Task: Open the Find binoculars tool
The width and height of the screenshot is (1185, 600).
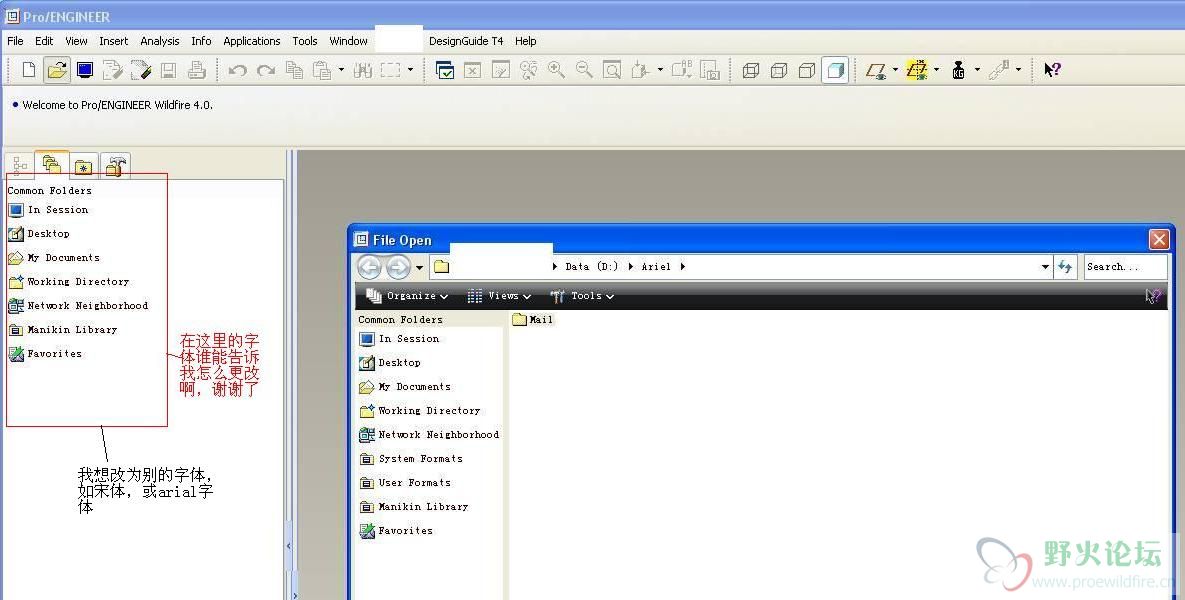Action: (x=362, y=70)
